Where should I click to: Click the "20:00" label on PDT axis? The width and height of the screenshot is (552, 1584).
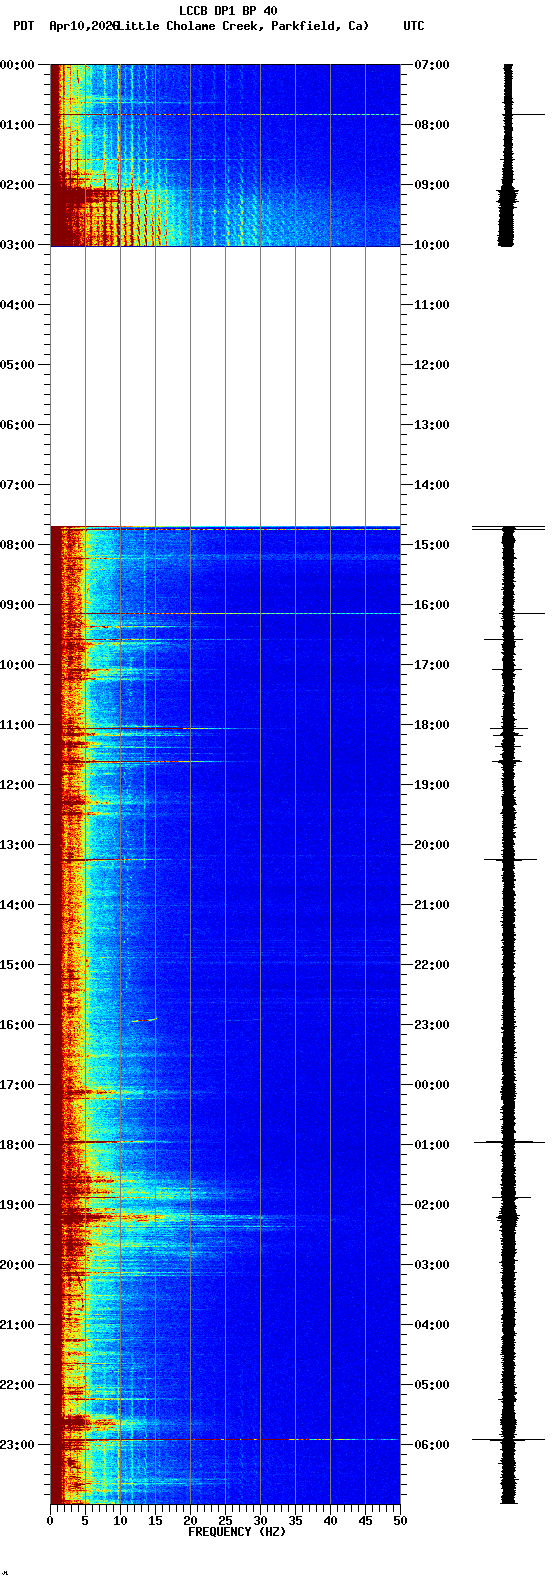tap(17, 1265)
